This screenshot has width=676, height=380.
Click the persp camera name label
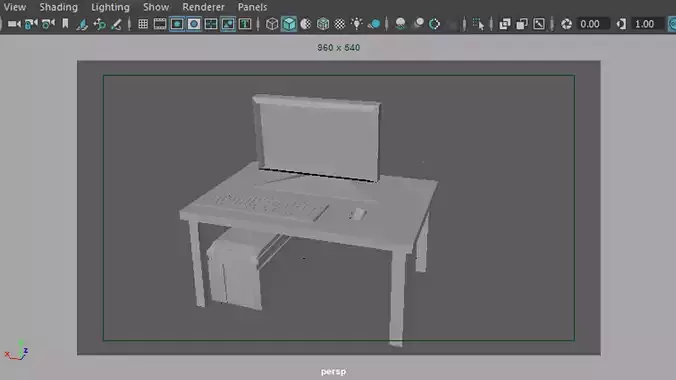click(333, 371)
